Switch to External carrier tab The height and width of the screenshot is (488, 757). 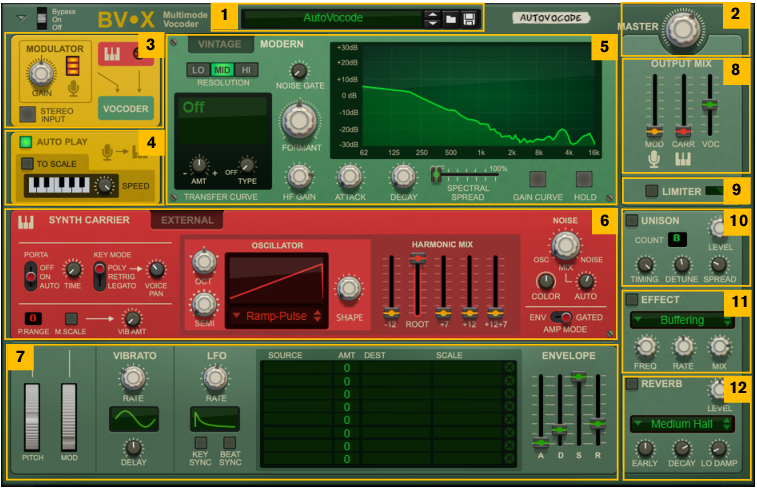click(x=187, y=221)
